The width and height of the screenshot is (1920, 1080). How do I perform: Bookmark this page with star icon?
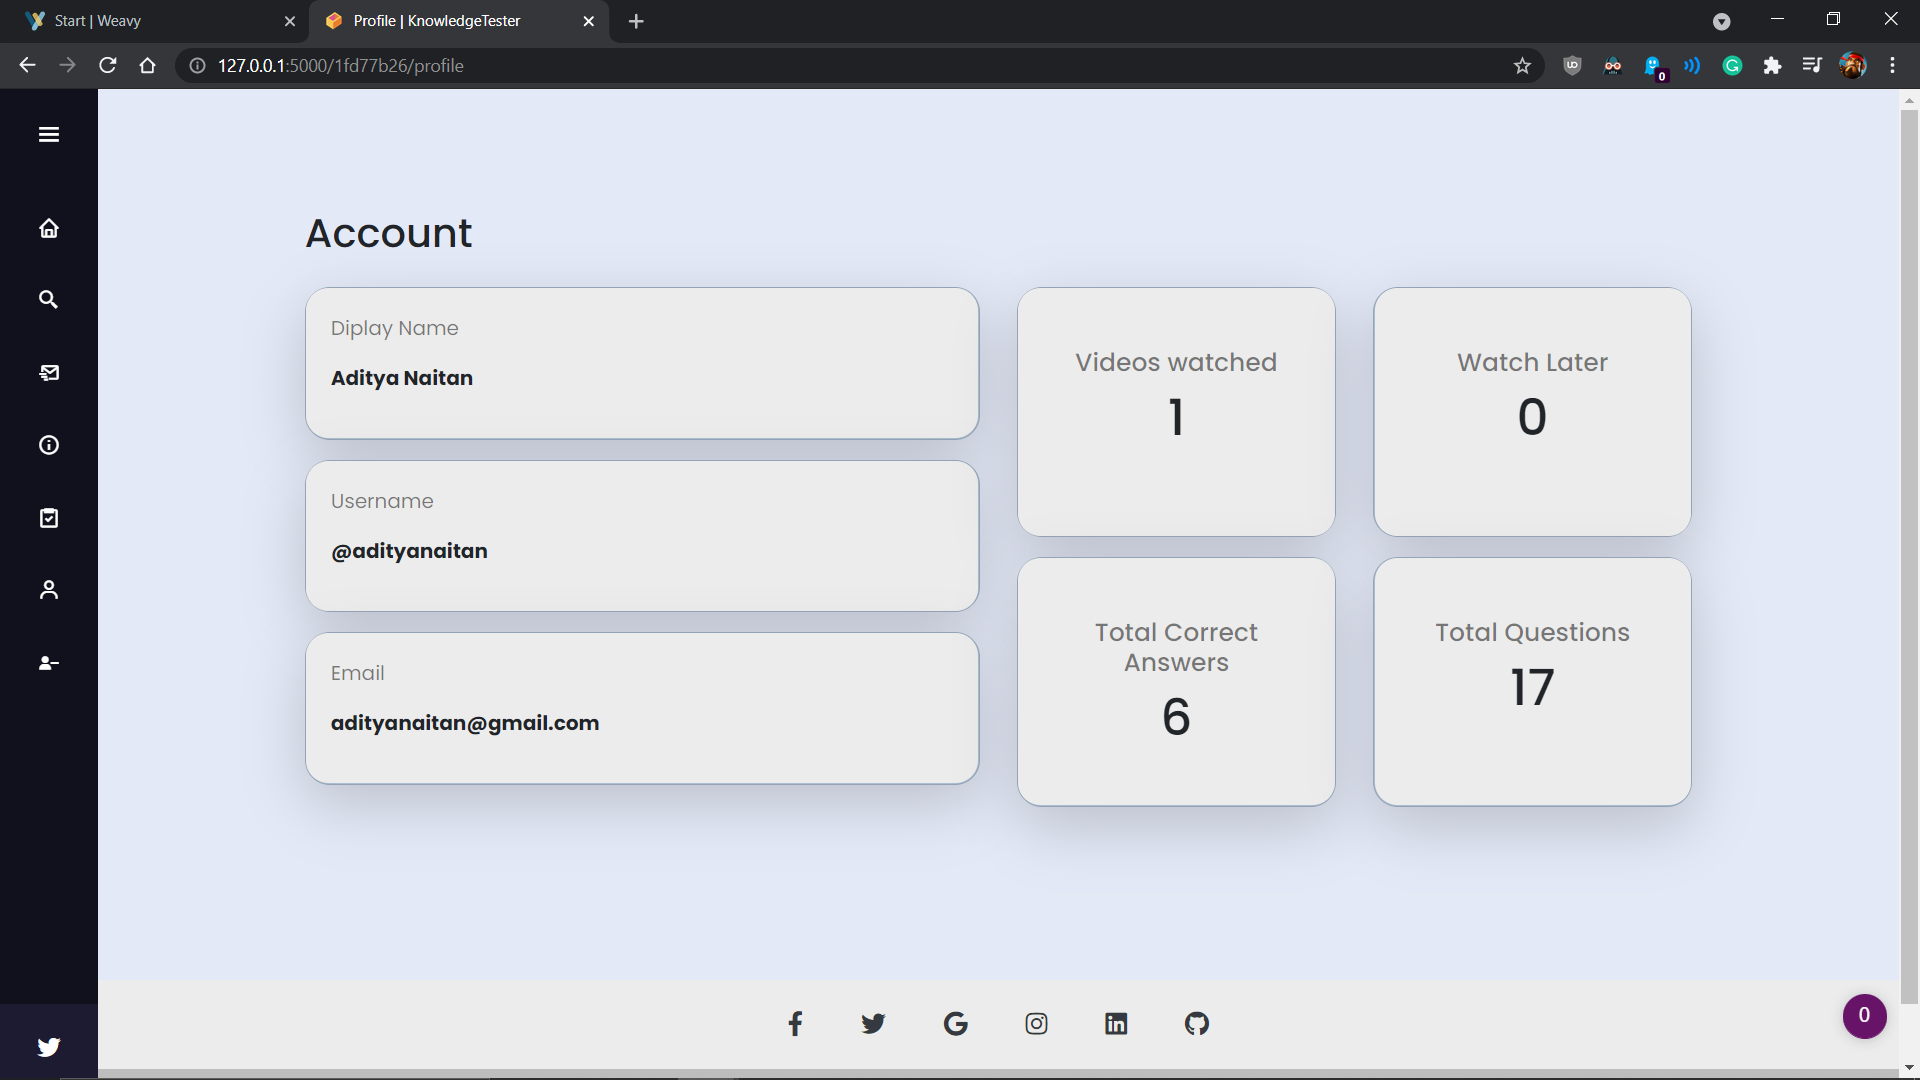(1522, 66)
